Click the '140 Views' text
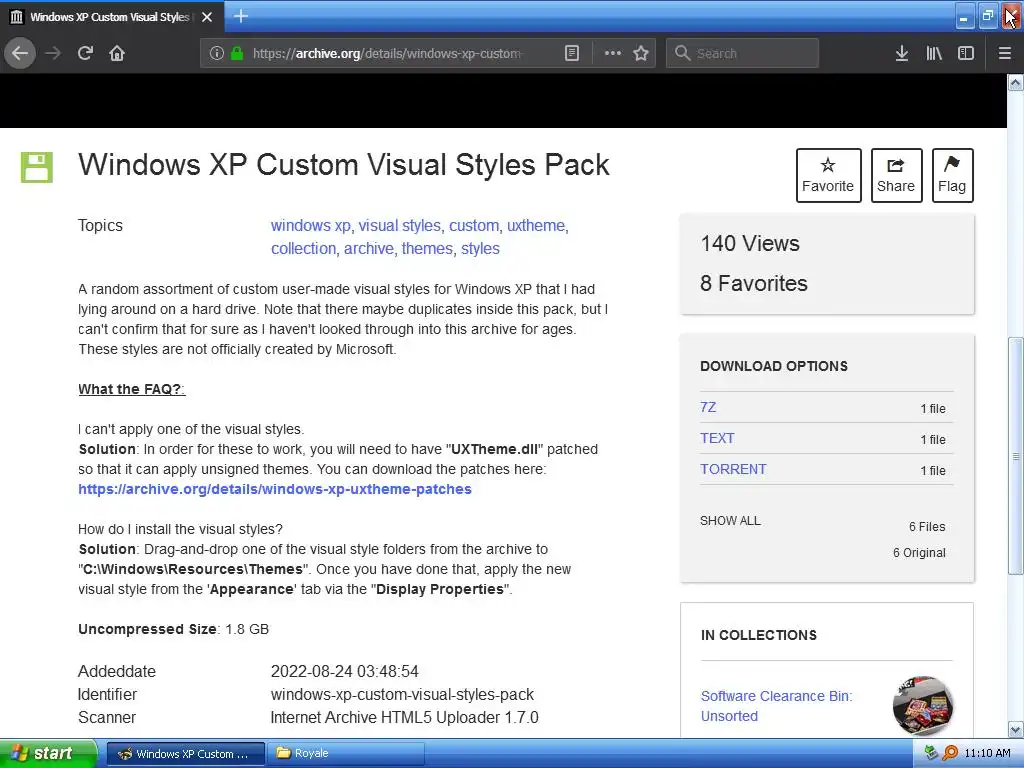 tap(750, 244)
